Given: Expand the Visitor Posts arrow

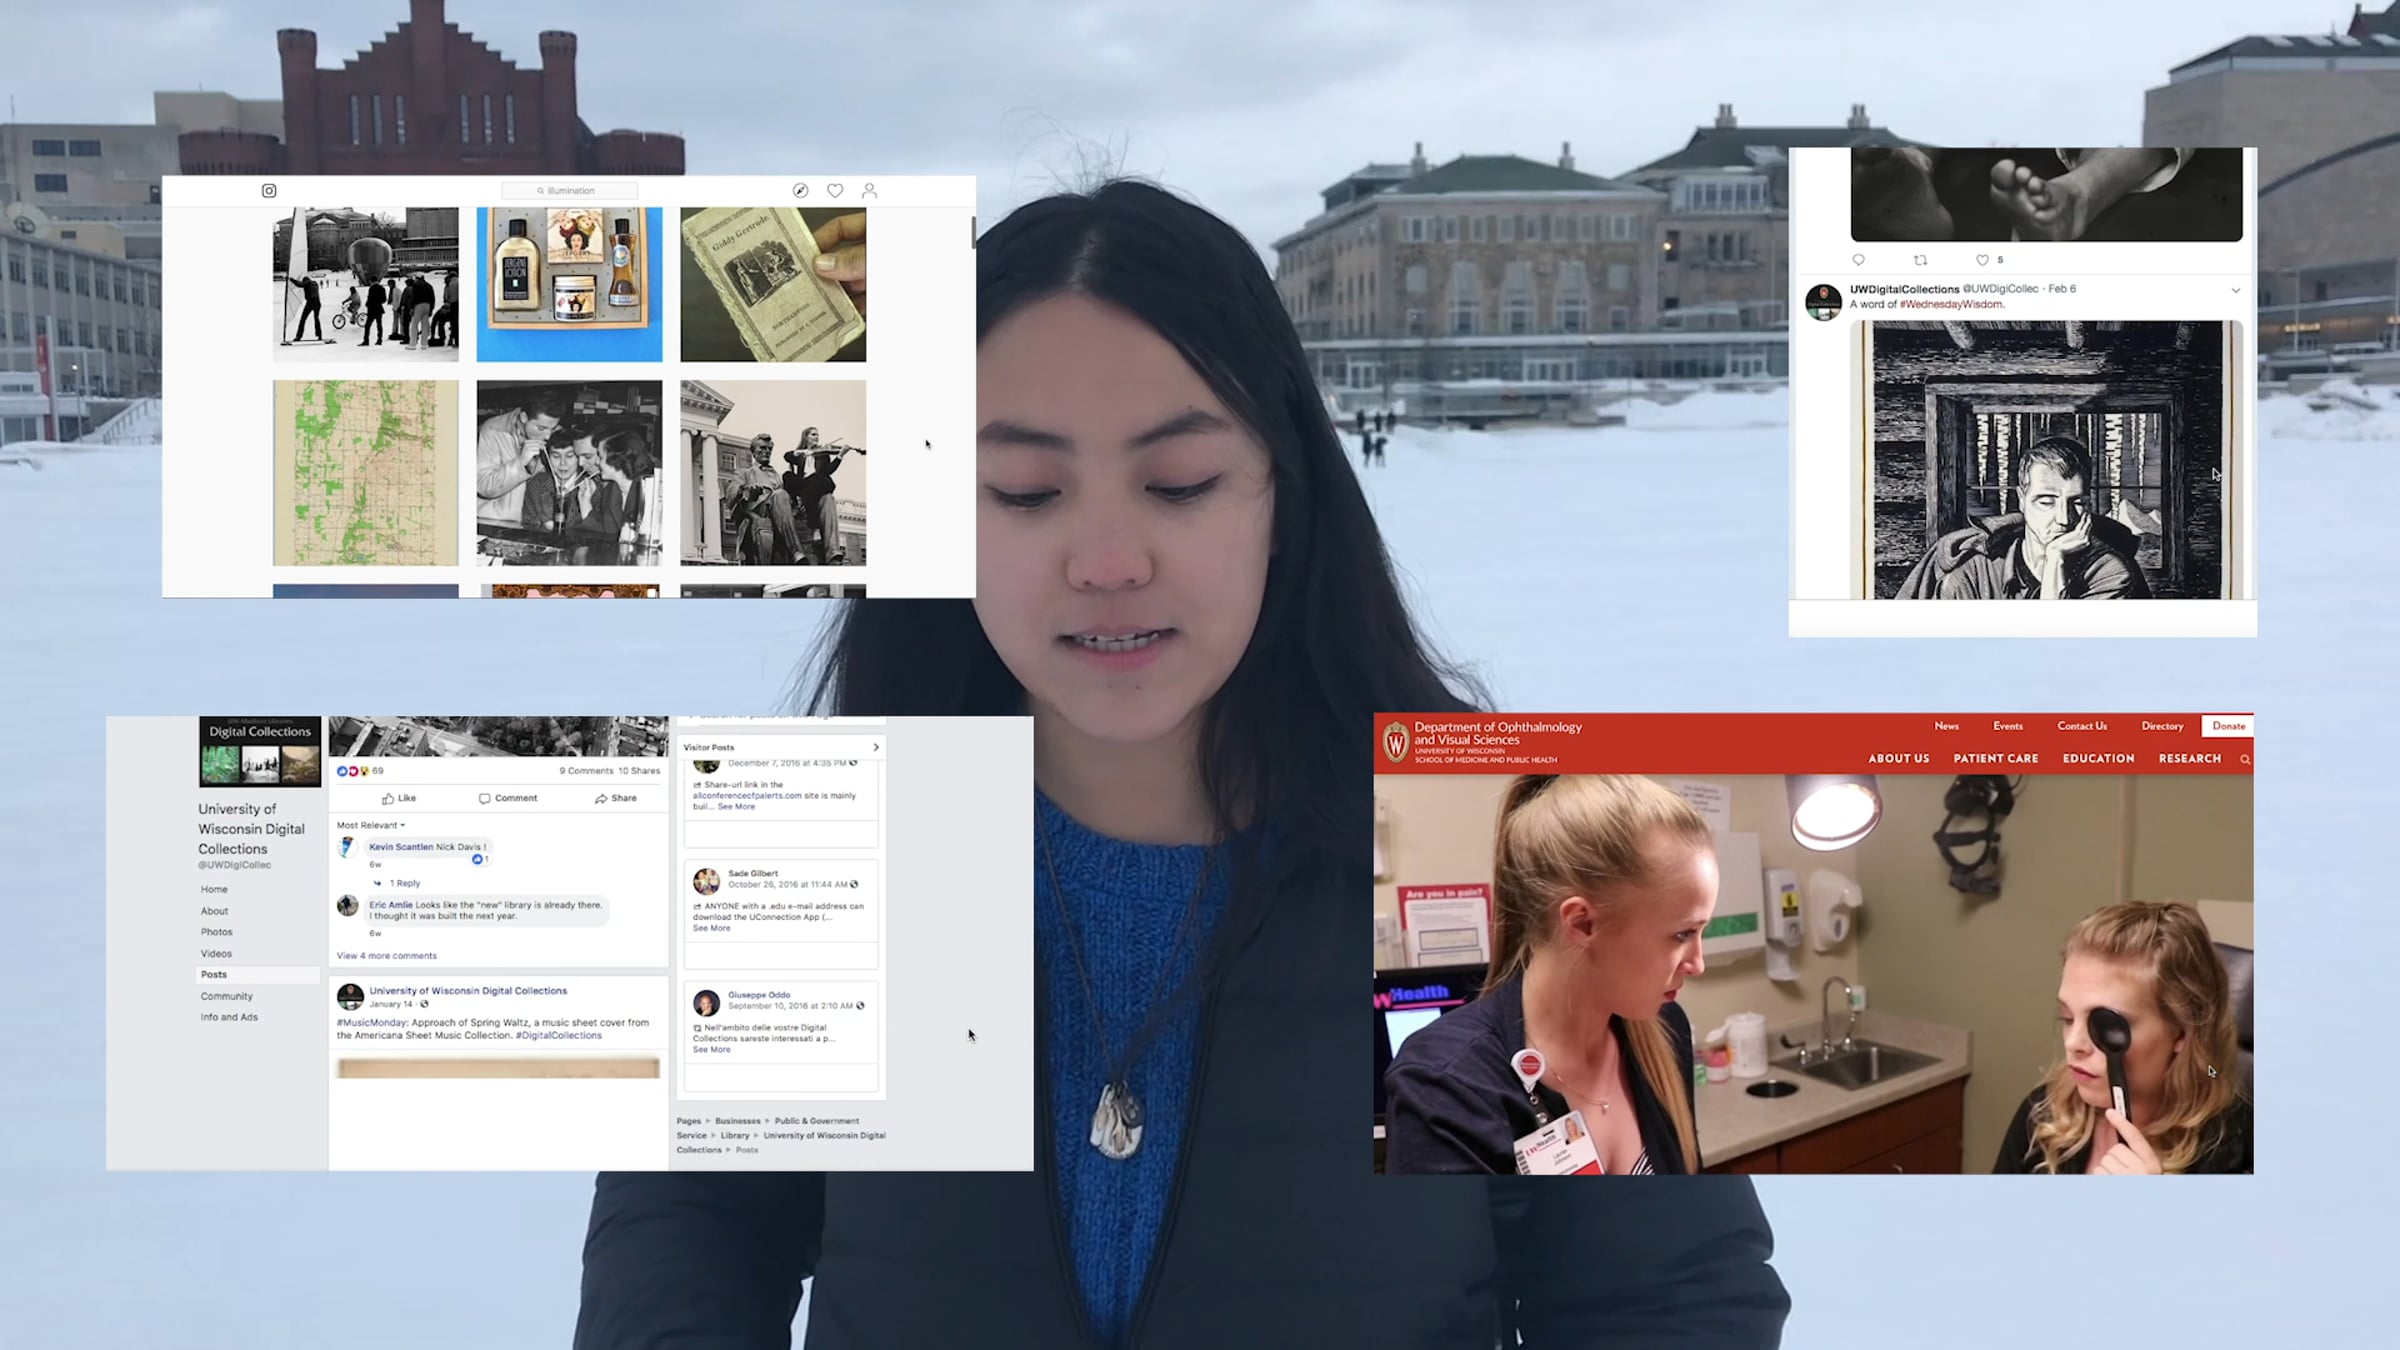Looking at the screenshot, I should [x=876, y=747].
